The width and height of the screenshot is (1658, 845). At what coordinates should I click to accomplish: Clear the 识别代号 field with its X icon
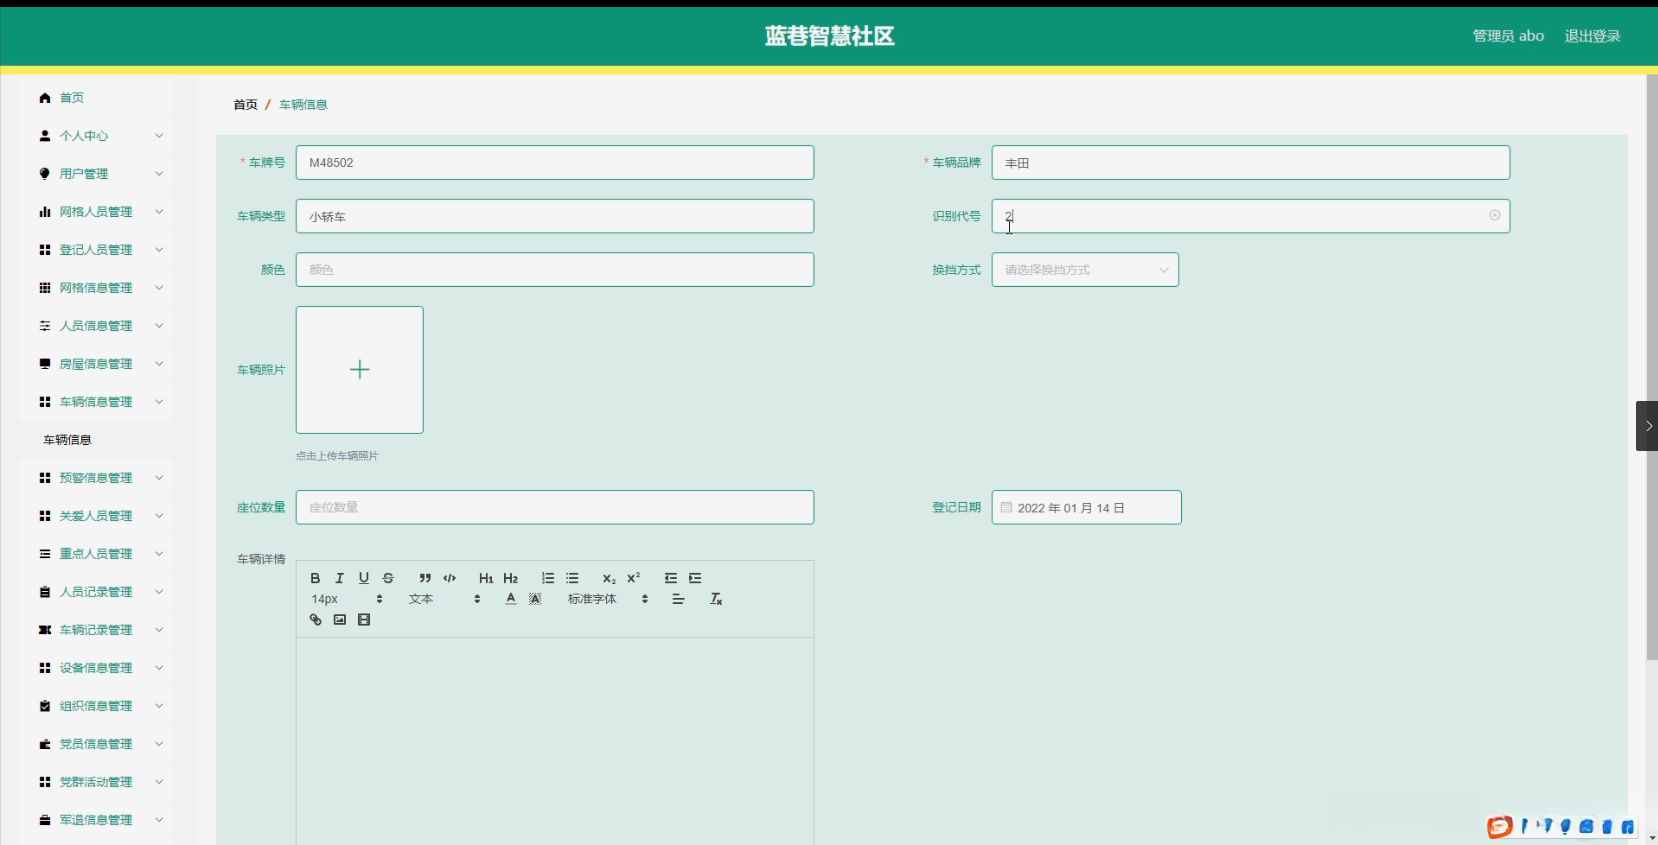point(1495,215)
